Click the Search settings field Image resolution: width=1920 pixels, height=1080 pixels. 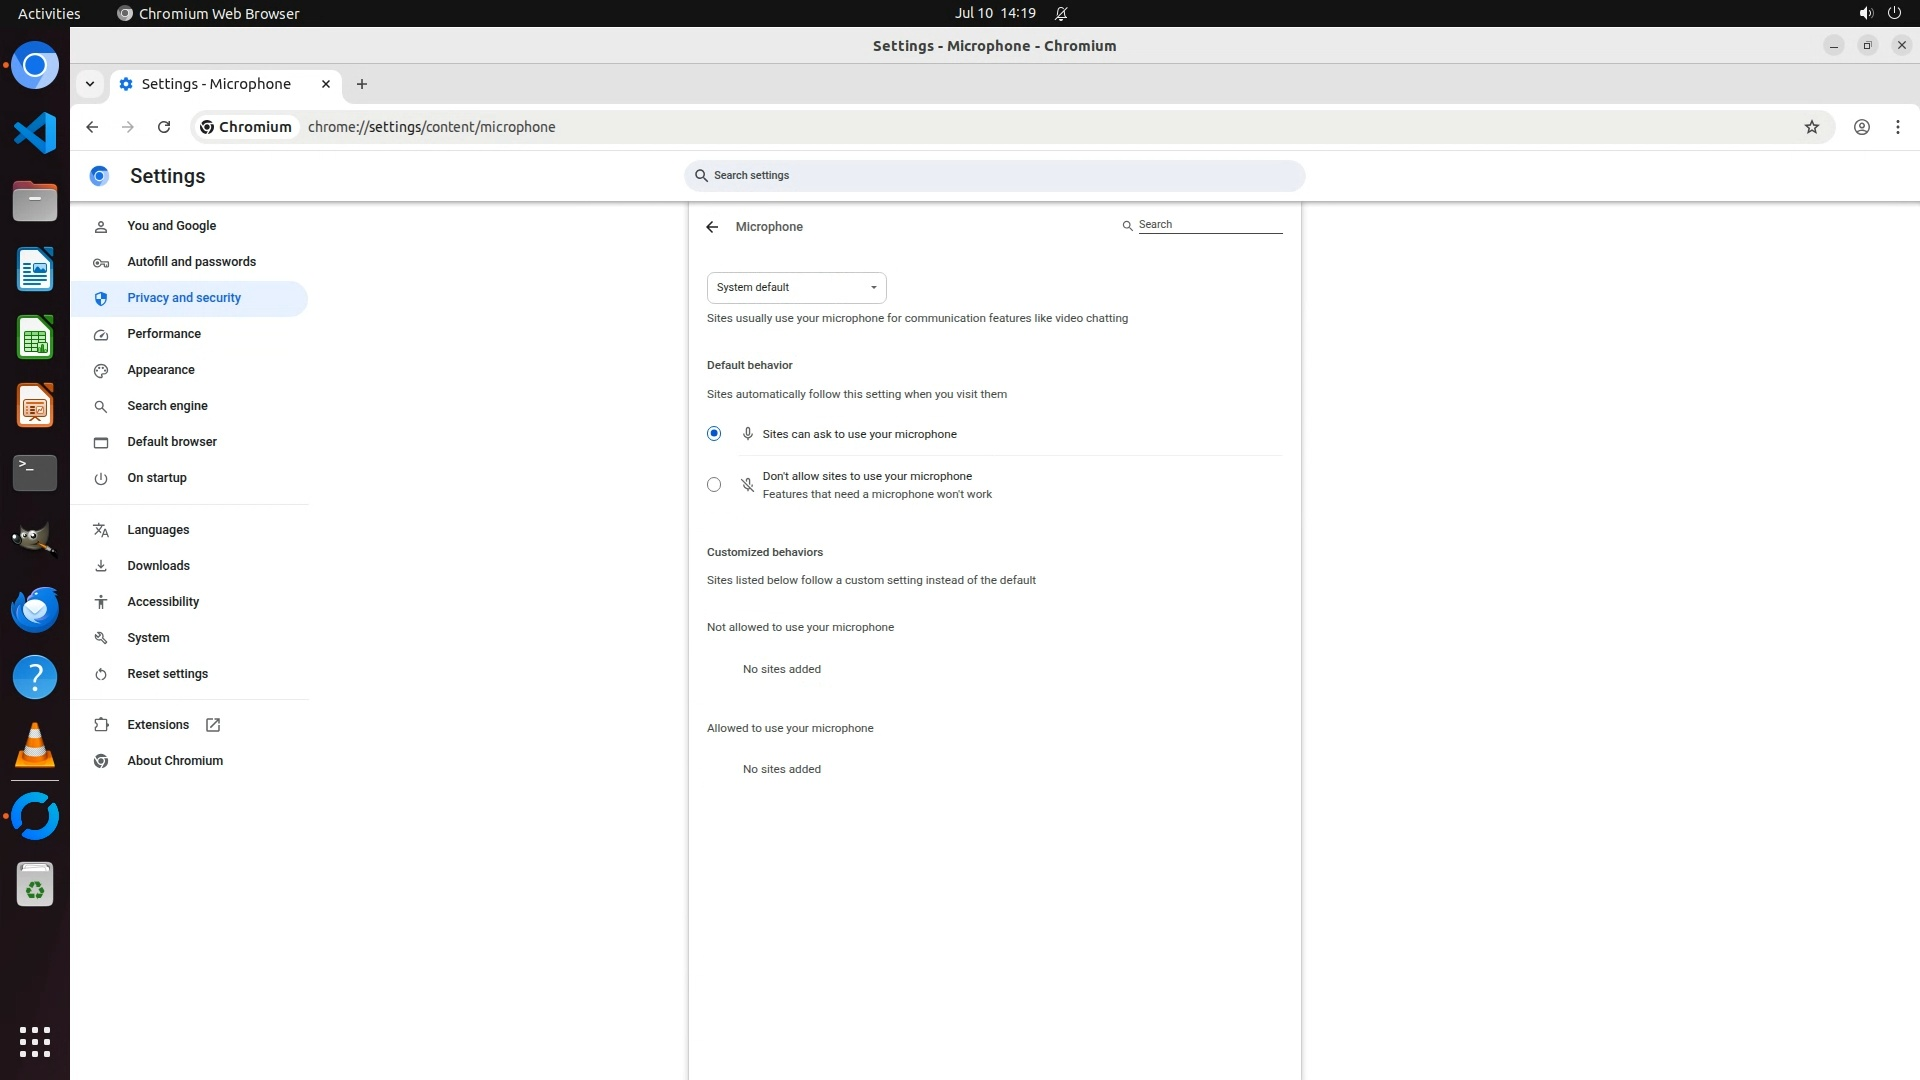[x=995, y=176]
